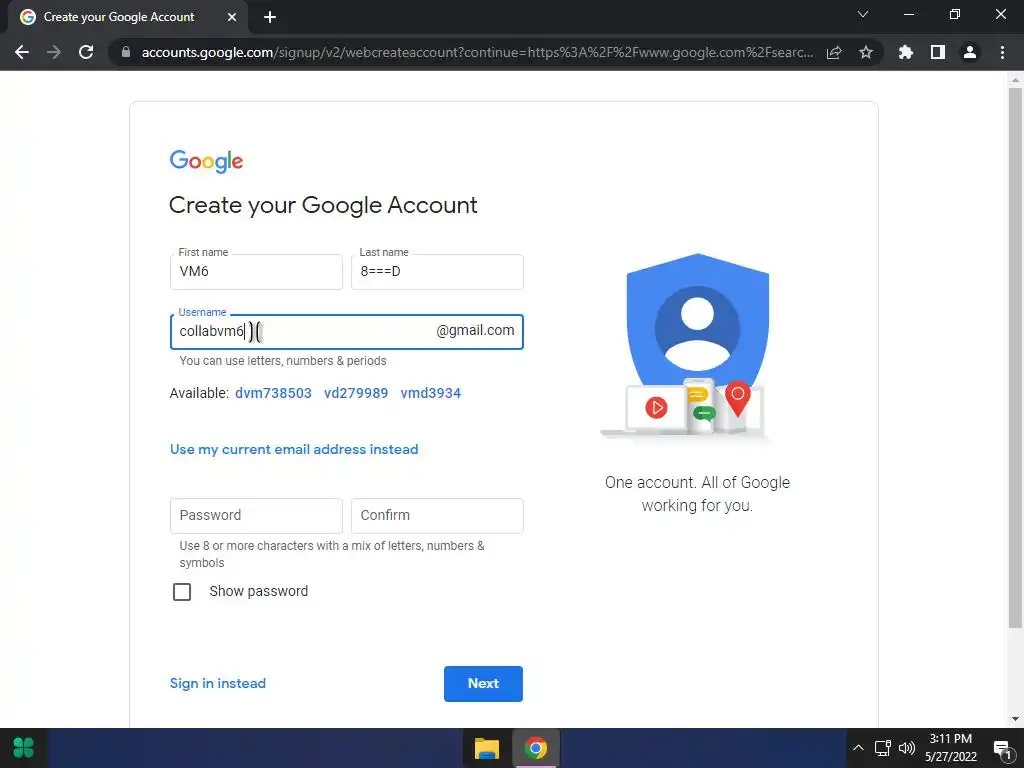Open the Chrome three-dot menu
1024x768 pixels.
[1002, 52]
